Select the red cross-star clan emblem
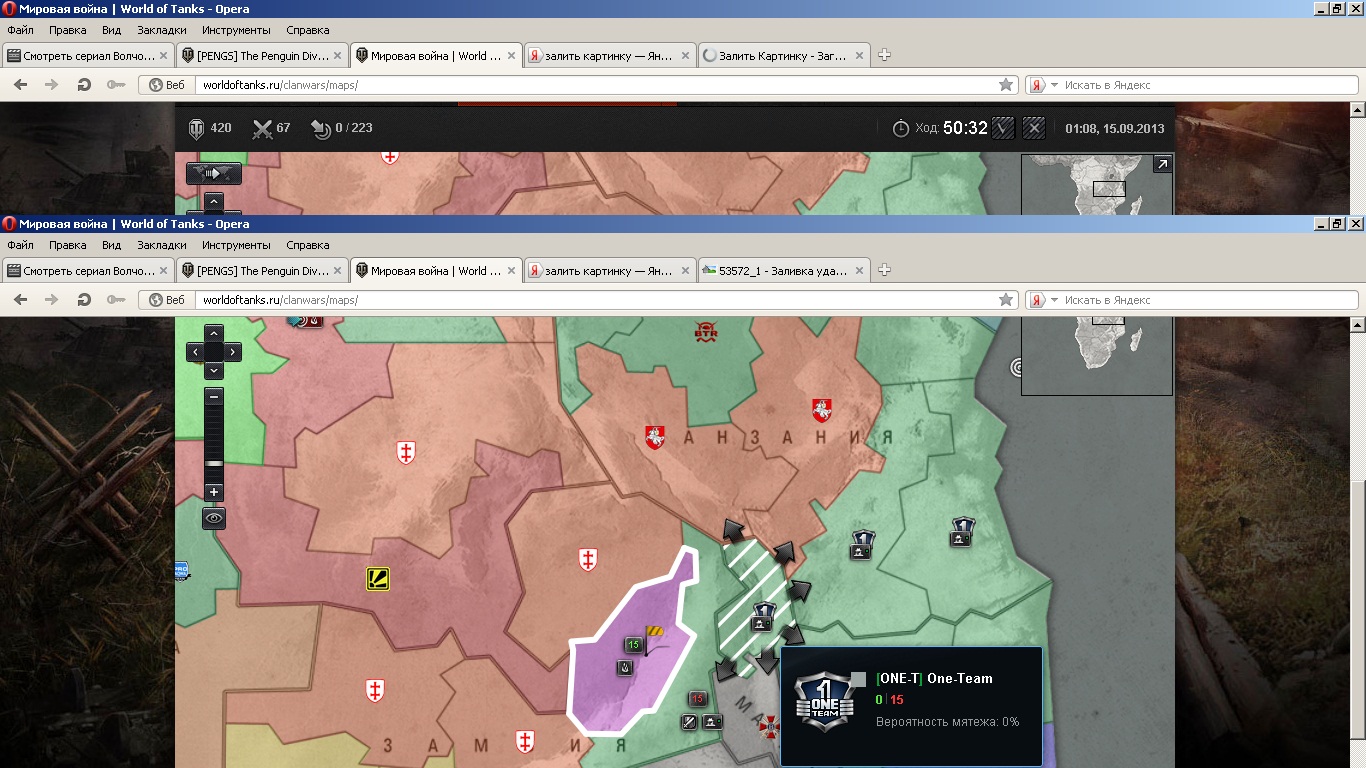The image size is (1366, 768). 769,728
